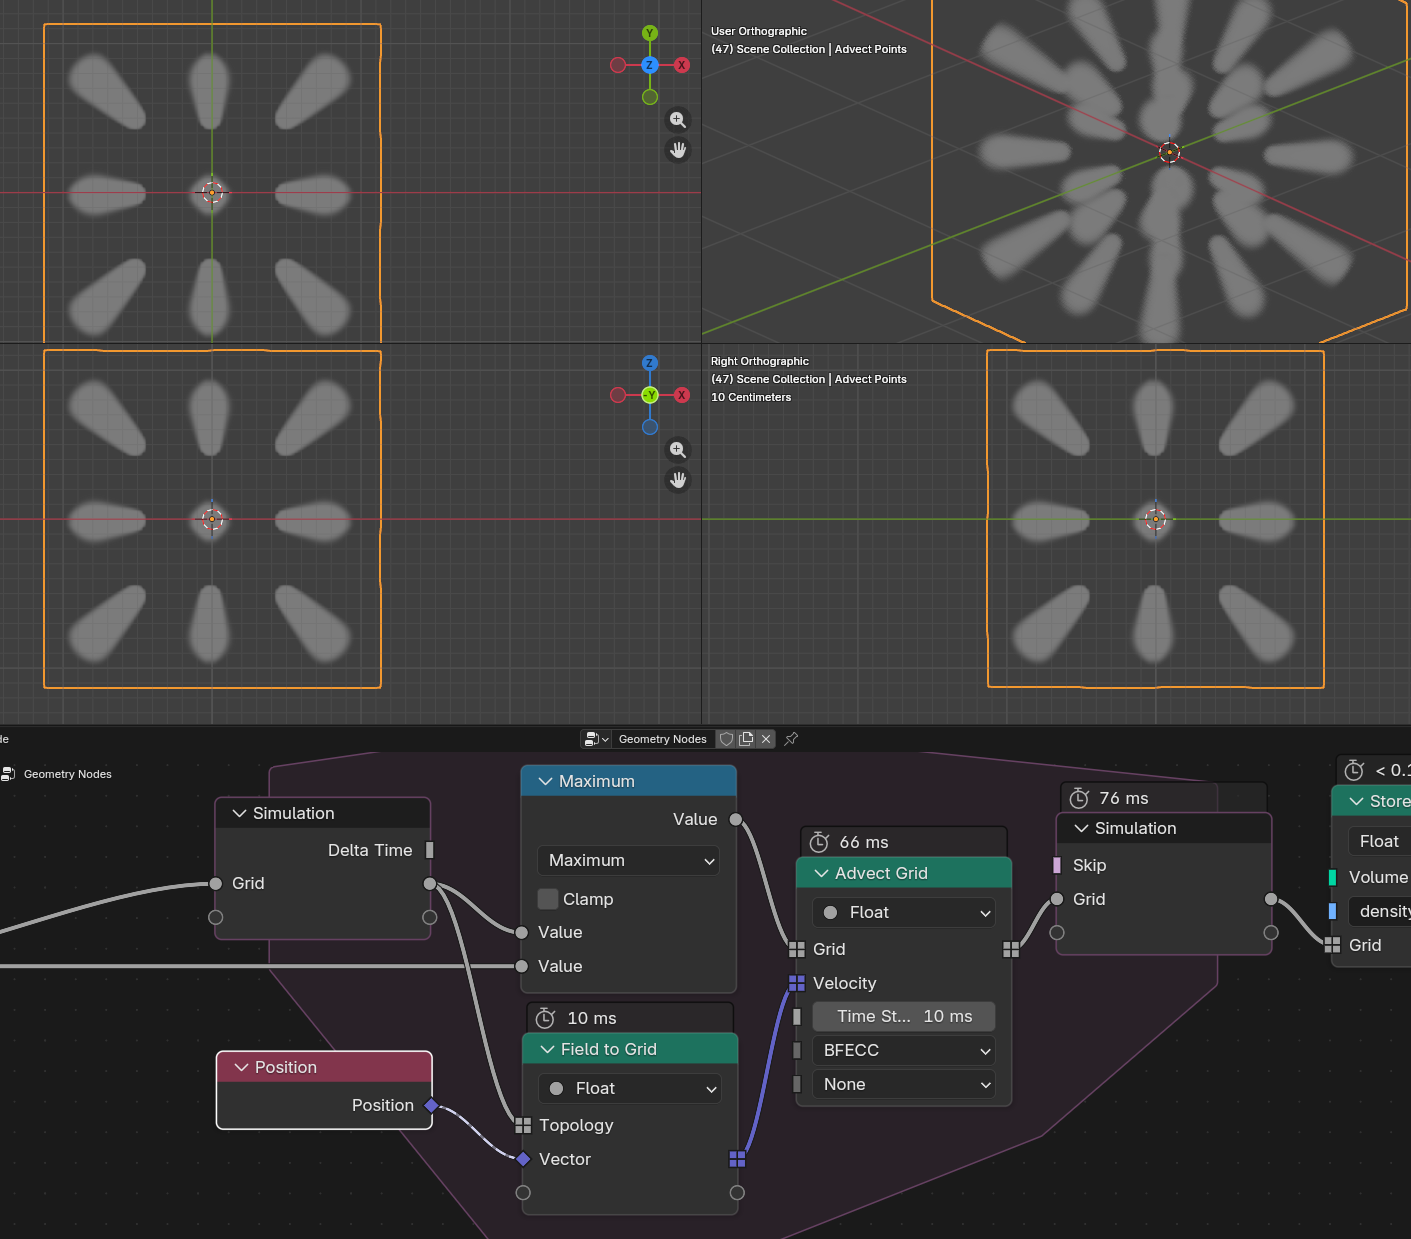Viewport: 1411px width, 1239px height.
Task: Click the duplicate node tree icon
Action: click(746, 739)
